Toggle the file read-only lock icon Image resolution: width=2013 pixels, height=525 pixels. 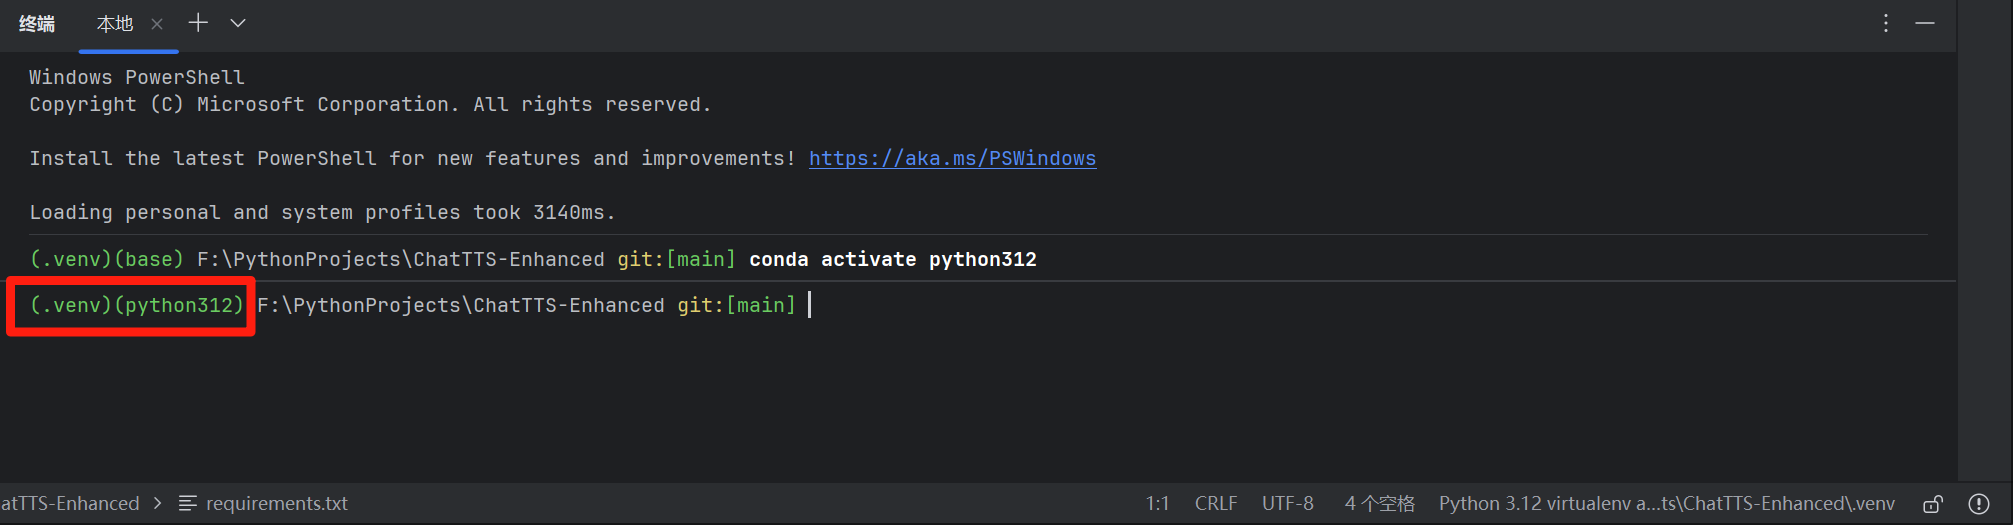1933,503
